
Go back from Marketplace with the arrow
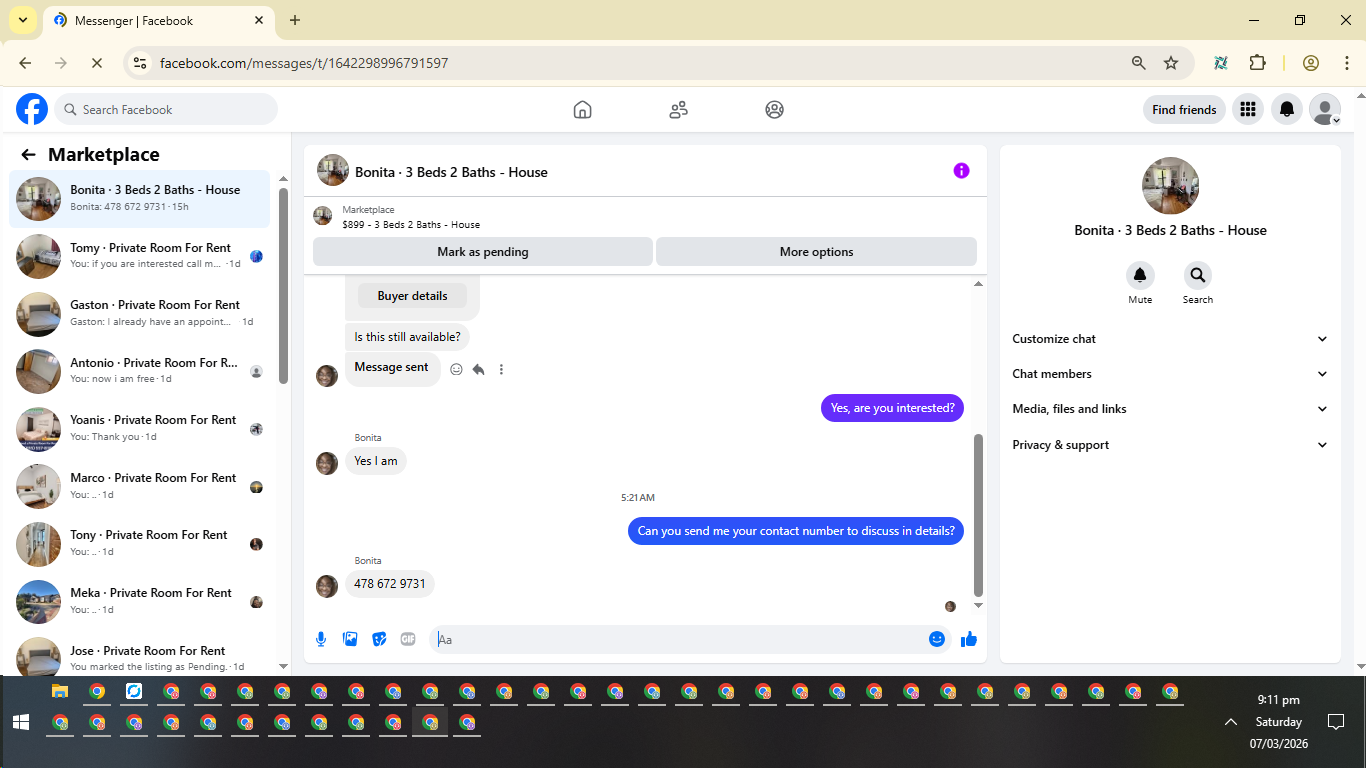(28, 155)
